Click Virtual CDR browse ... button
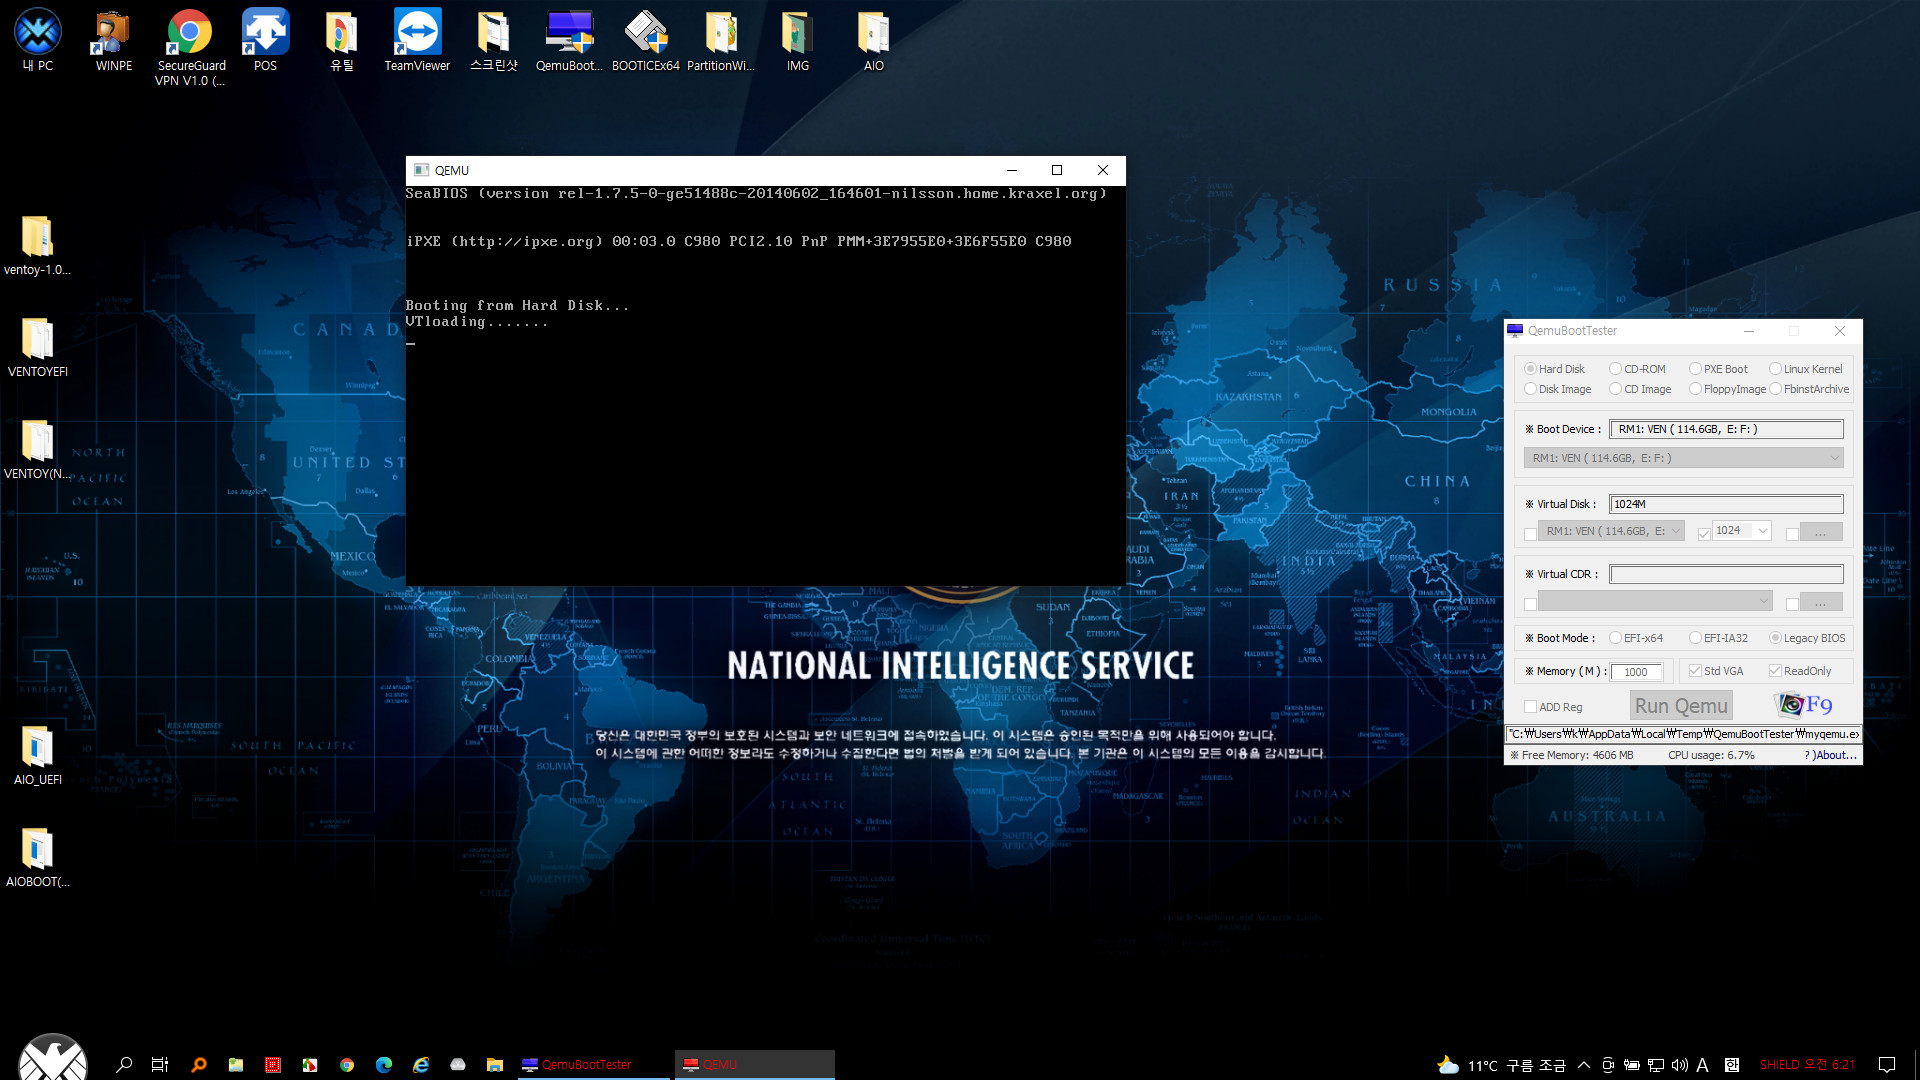This screenshot has height=1080, width=1920. [x=1821, y=601]
